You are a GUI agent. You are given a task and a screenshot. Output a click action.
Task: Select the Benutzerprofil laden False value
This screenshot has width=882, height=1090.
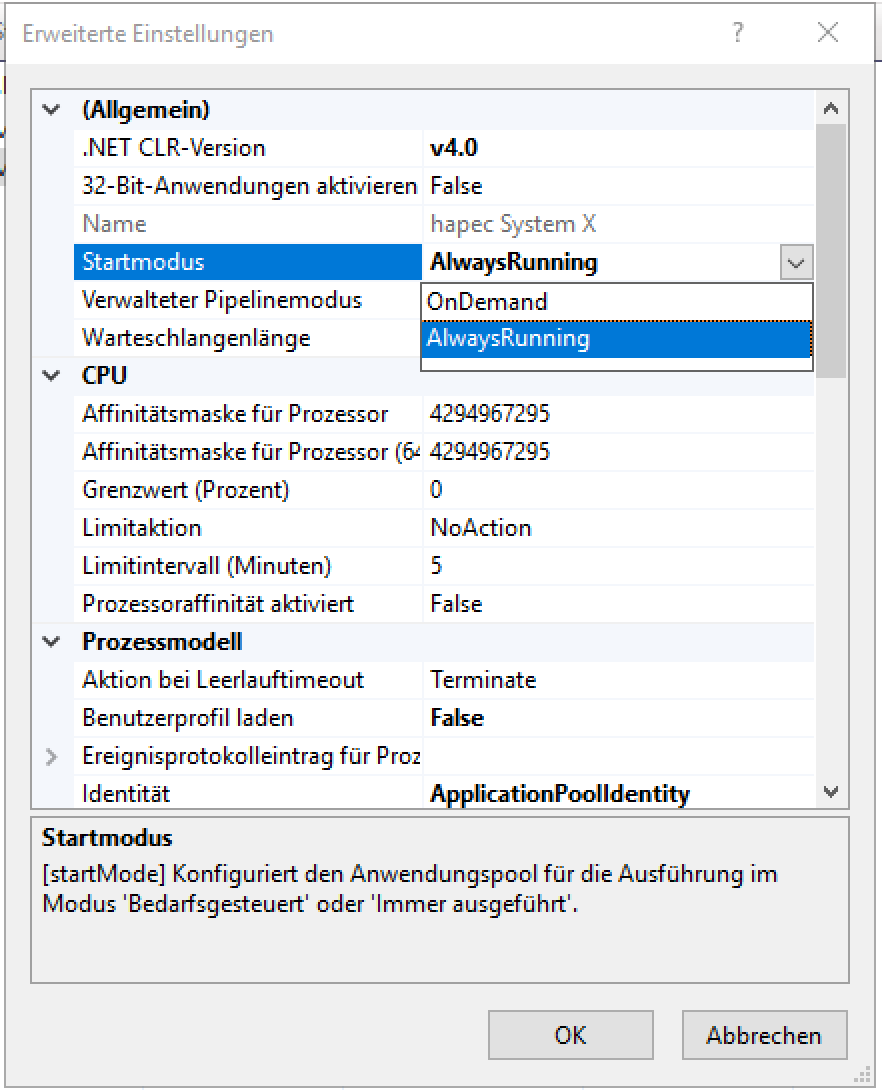coord(457,718)
